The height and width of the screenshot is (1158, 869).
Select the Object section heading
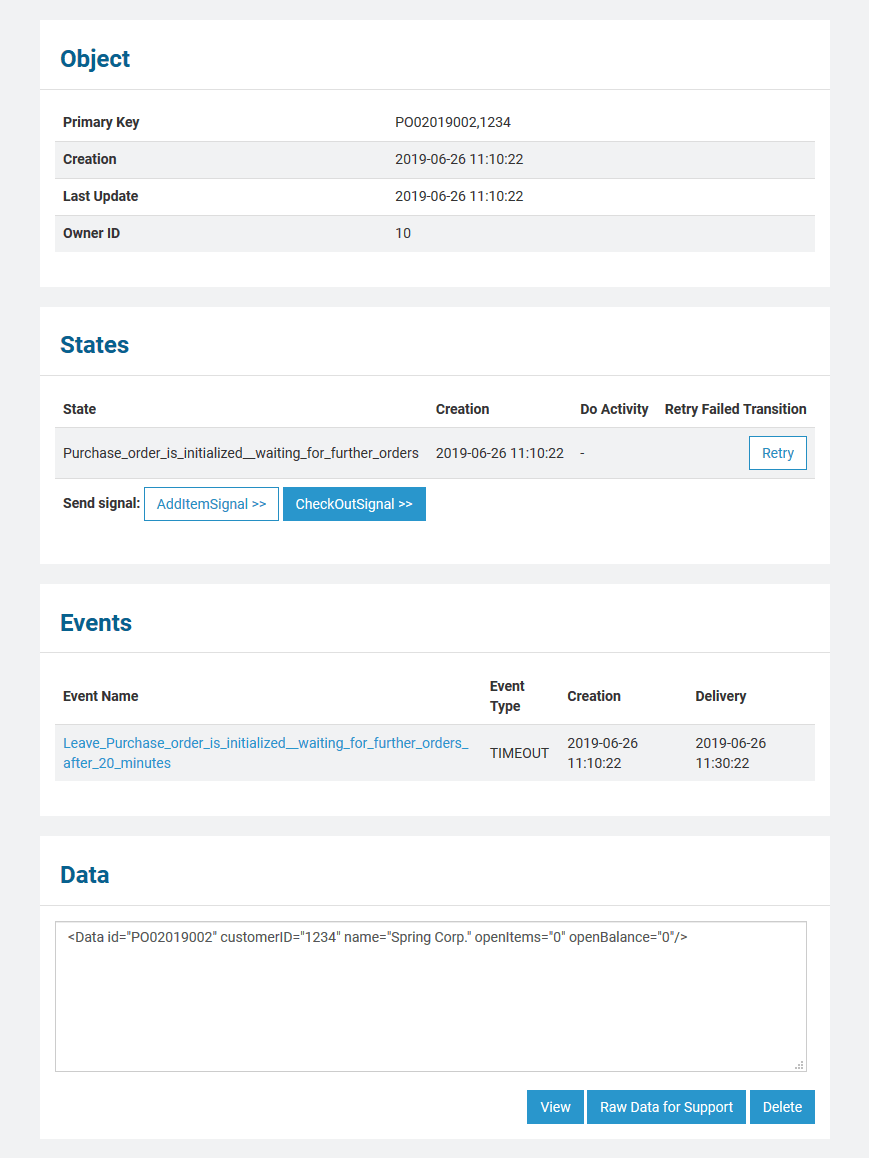(95, 58)
